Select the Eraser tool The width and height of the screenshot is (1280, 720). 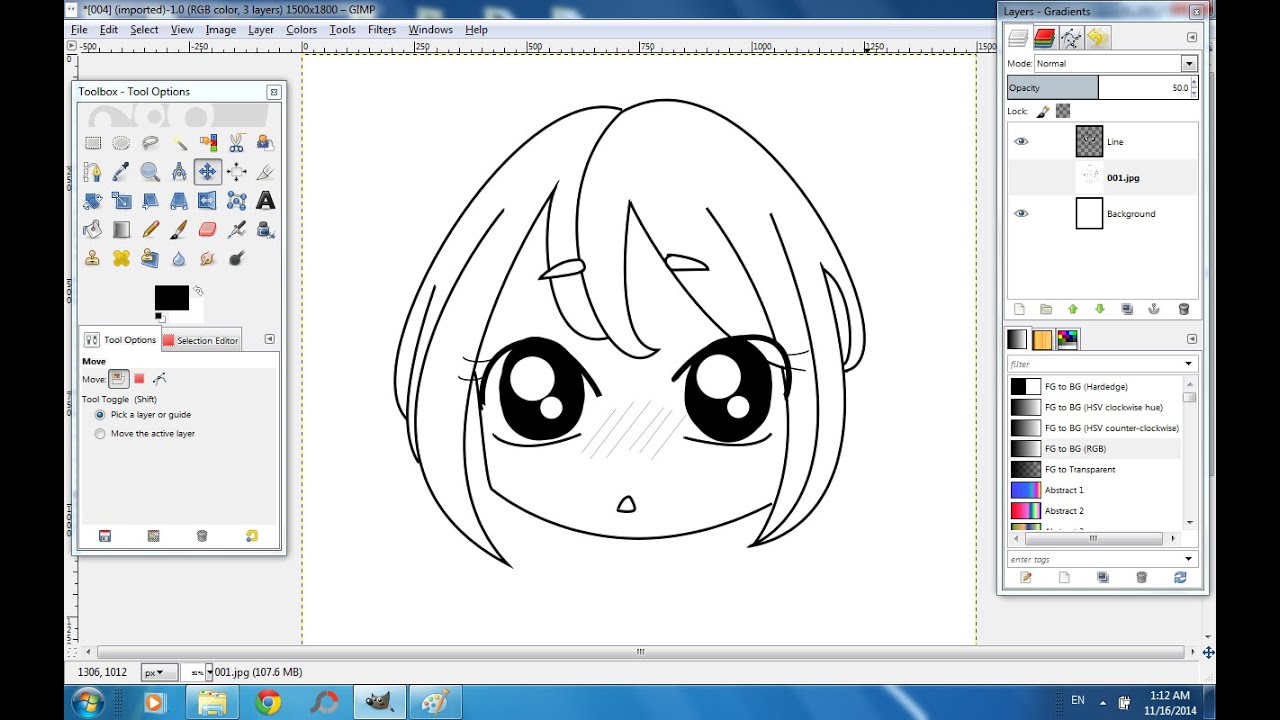(208, 230)
